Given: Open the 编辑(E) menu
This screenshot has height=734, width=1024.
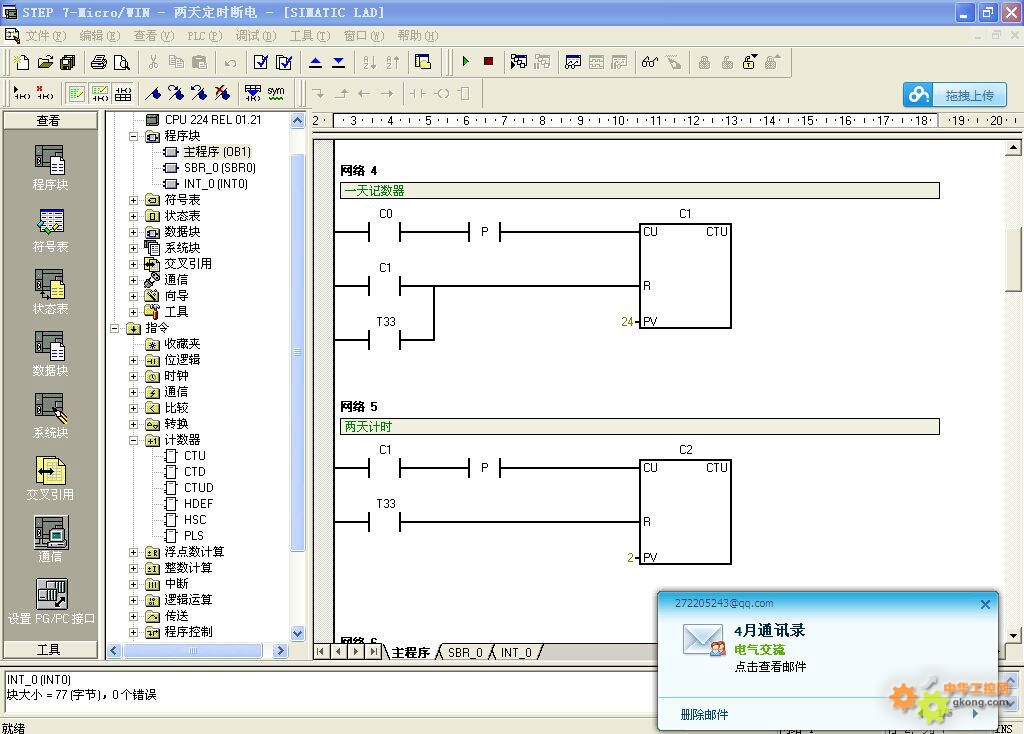Looking at the screenshot, I should point(99,36).
